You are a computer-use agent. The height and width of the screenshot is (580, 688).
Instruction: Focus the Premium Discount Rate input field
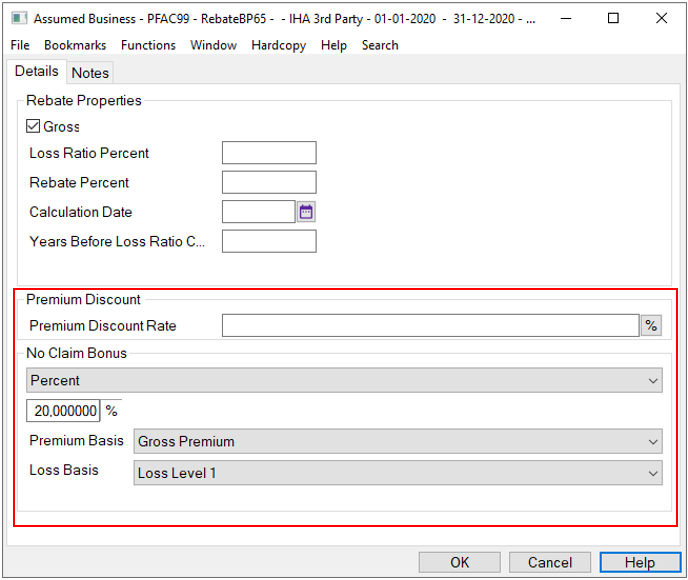430,326
